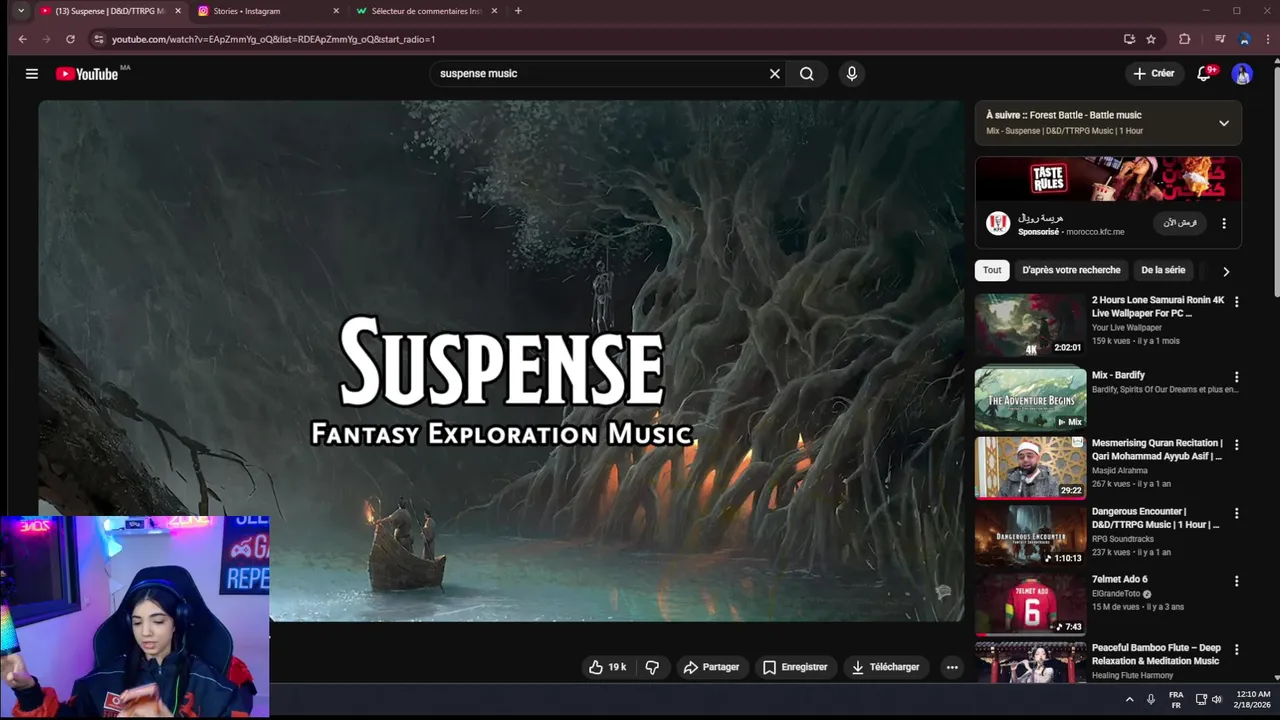The height and width of the screenshot is (720, 1280).
Task: Open the browser extensions puzzle icon
Action: pyautogui.click(x=1185, y=39)
